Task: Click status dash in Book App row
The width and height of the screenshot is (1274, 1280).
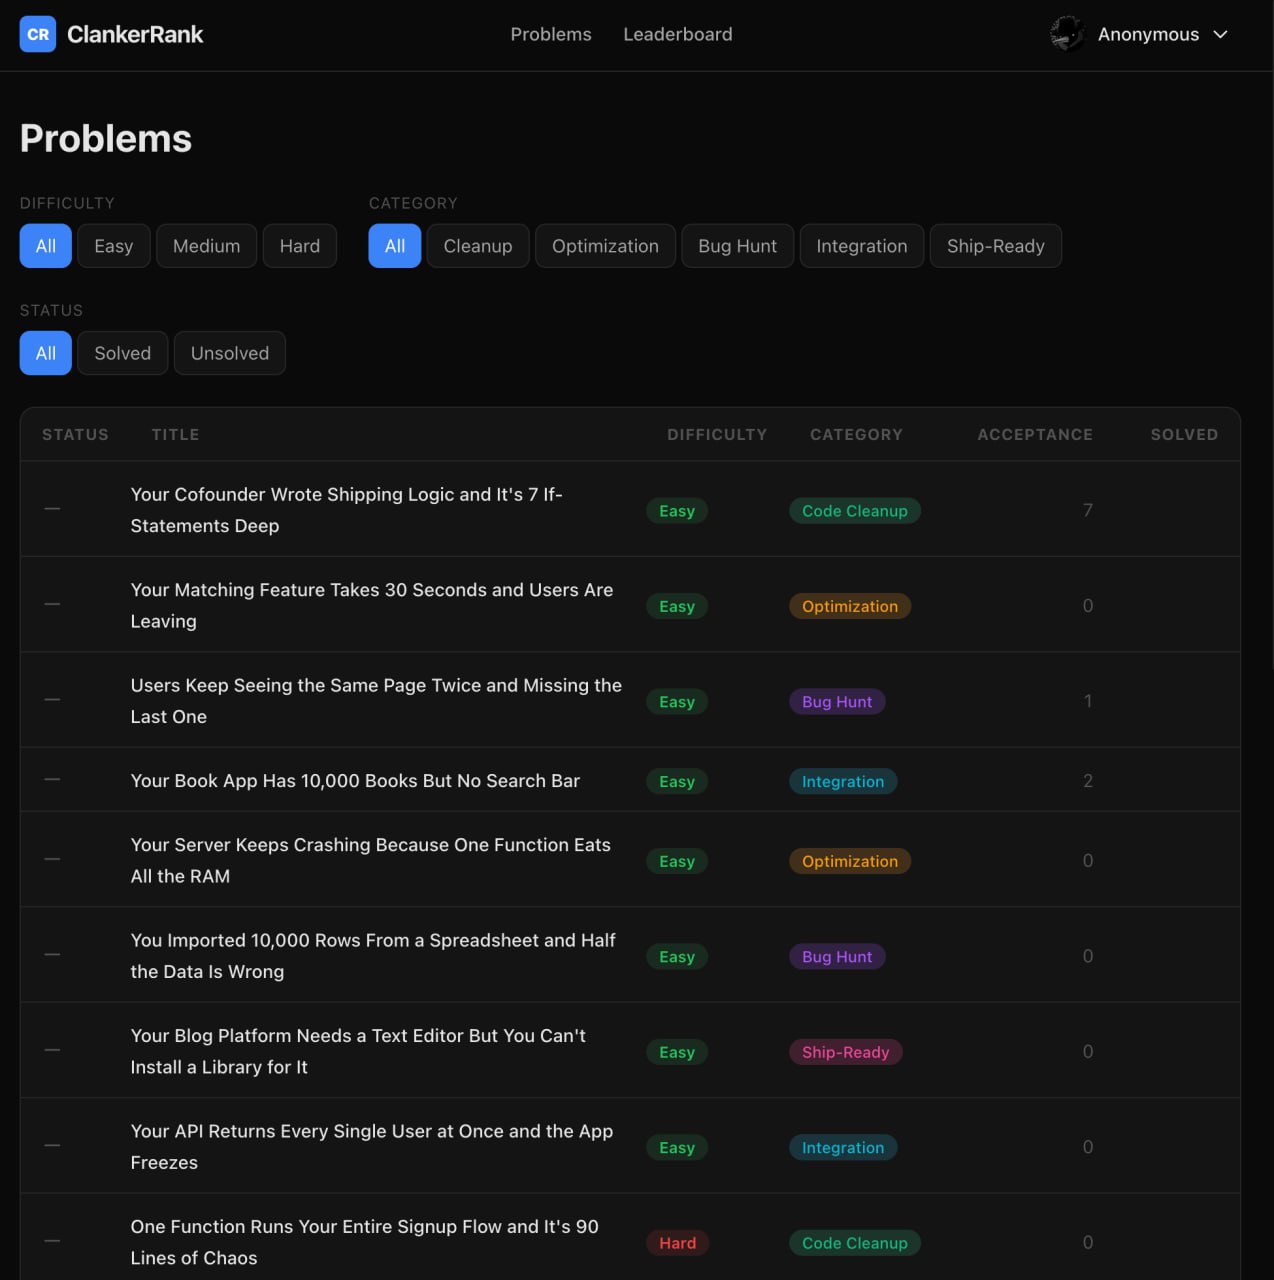Action: pyautogui.click(x=52, y=779)
